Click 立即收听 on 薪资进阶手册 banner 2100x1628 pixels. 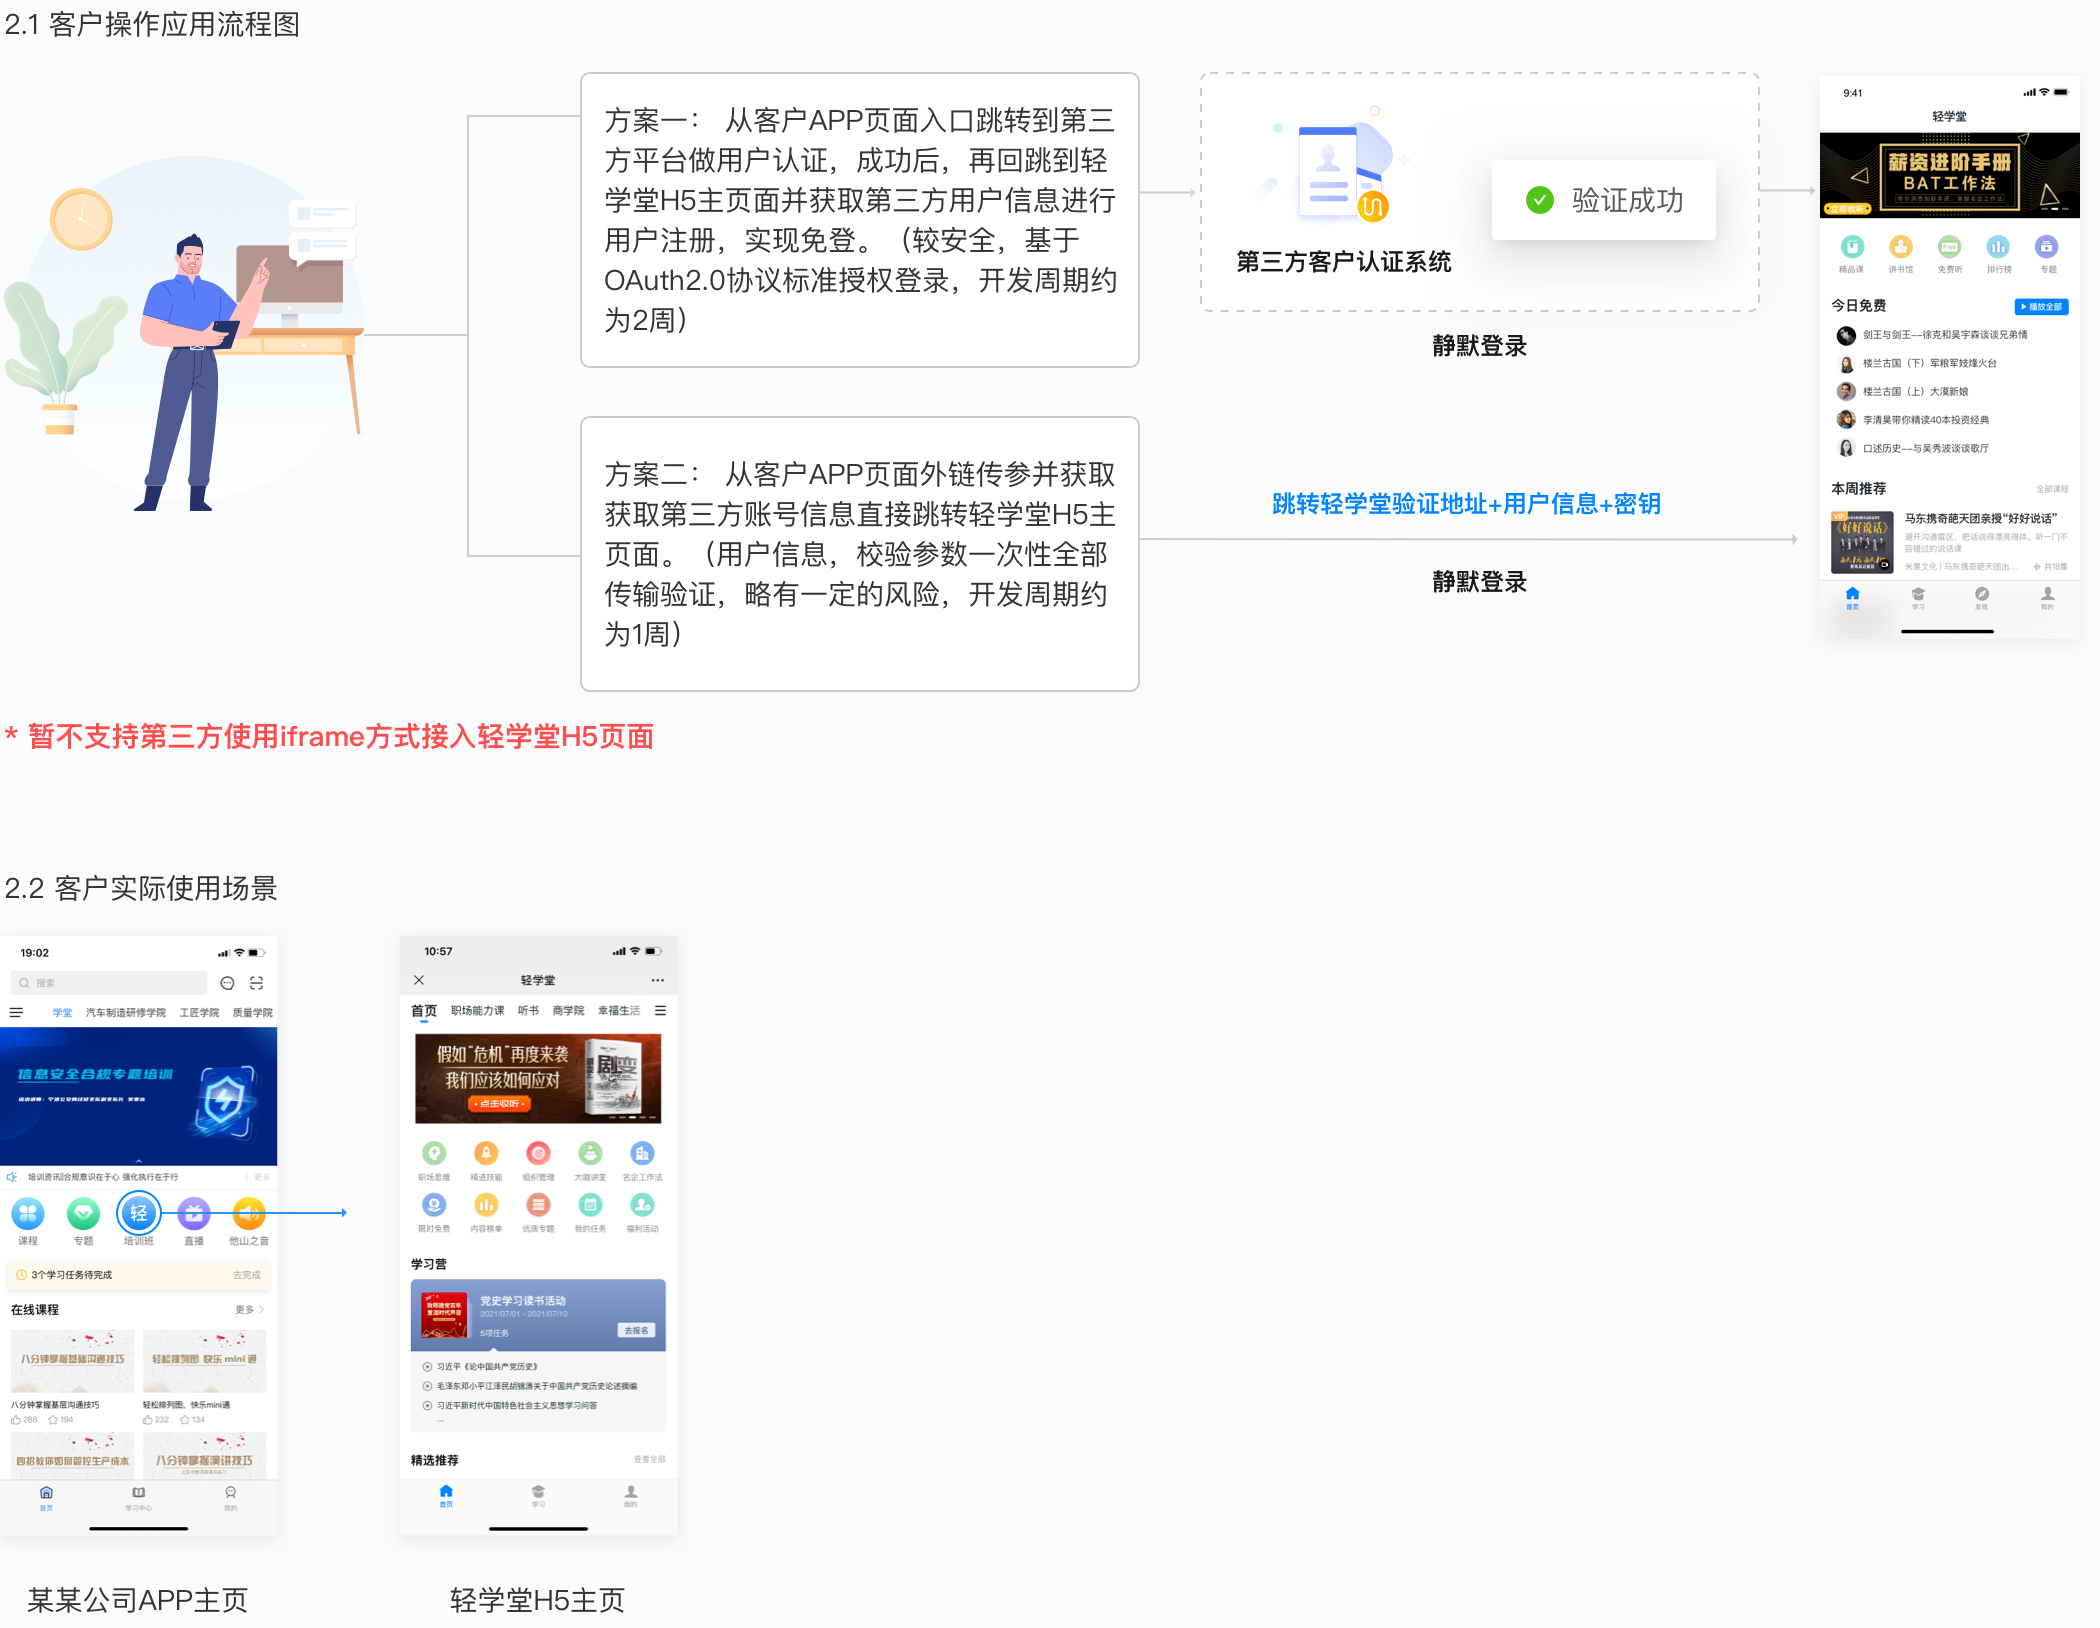click(x=1847, y=209)
